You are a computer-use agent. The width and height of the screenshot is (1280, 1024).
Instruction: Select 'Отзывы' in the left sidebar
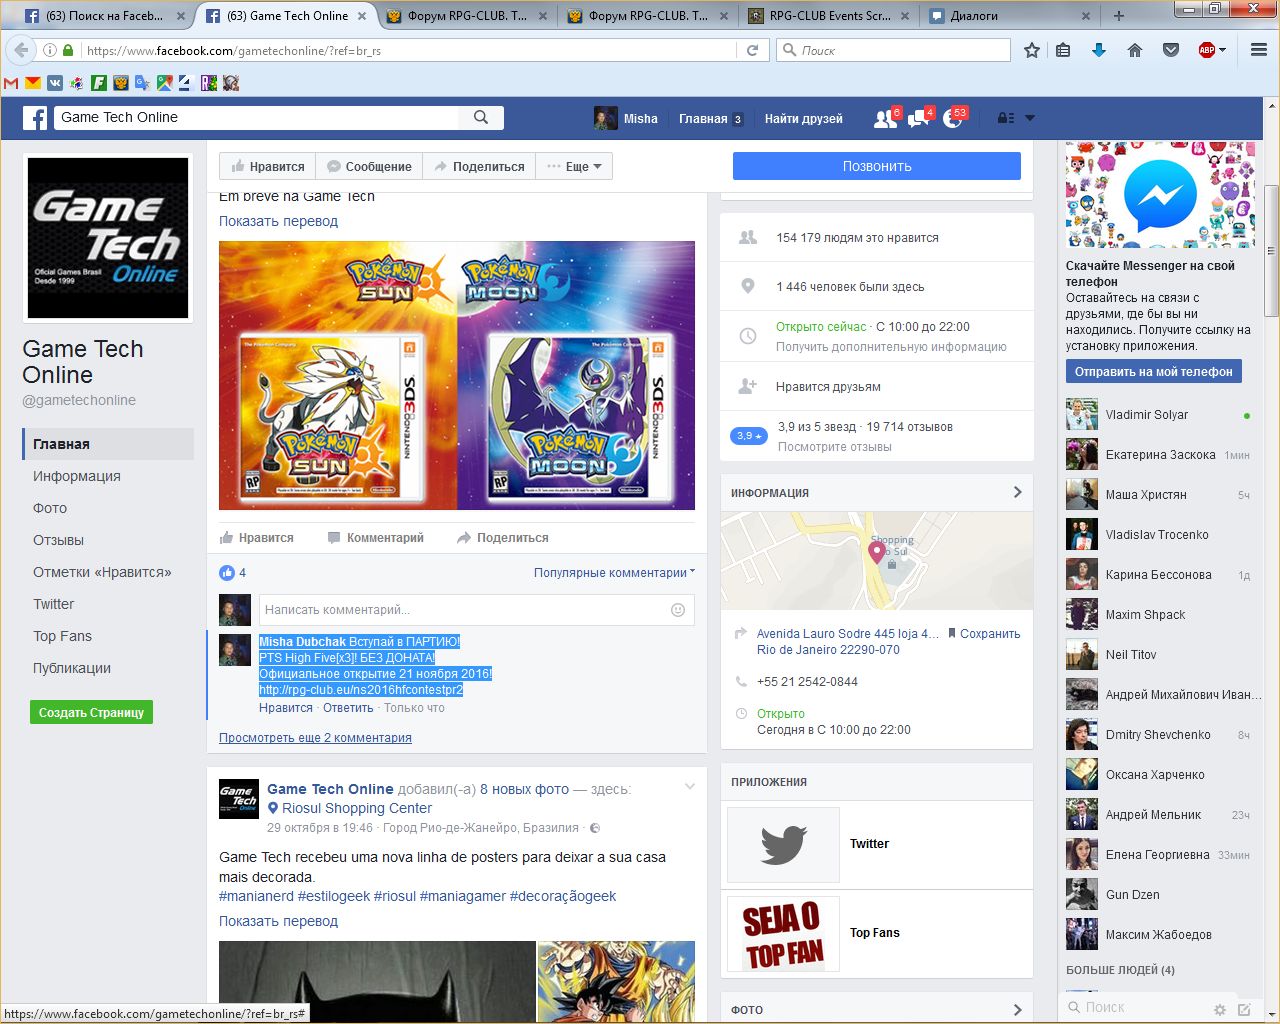pyautogui.click(x=58, y=540)
